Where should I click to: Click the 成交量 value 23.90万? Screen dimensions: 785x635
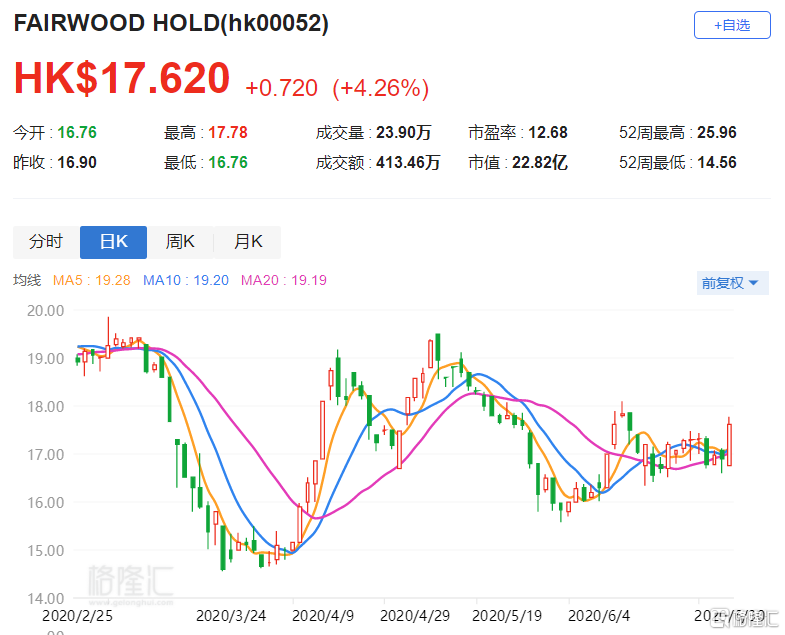pyautogui.click(x=404, y=133)
